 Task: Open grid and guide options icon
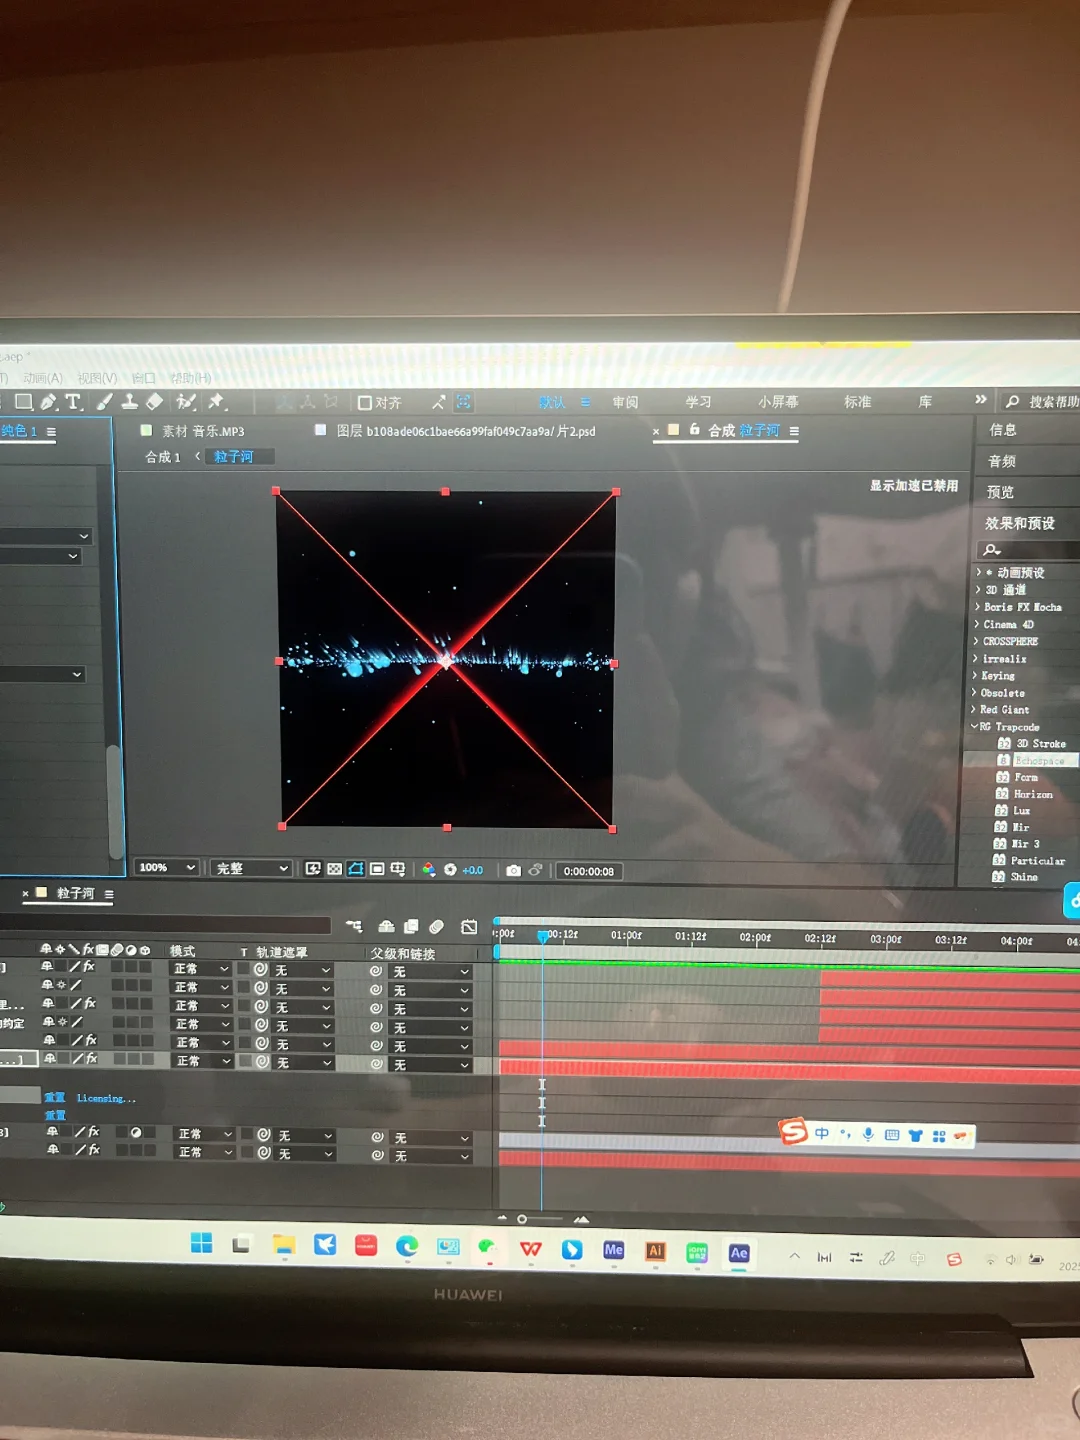coord(398,869)
